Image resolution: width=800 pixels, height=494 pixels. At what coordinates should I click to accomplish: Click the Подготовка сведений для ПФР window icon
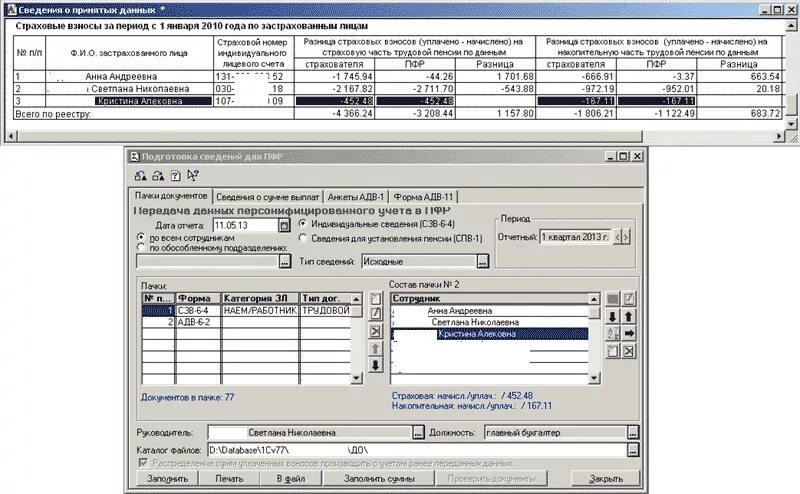[135, 156]
